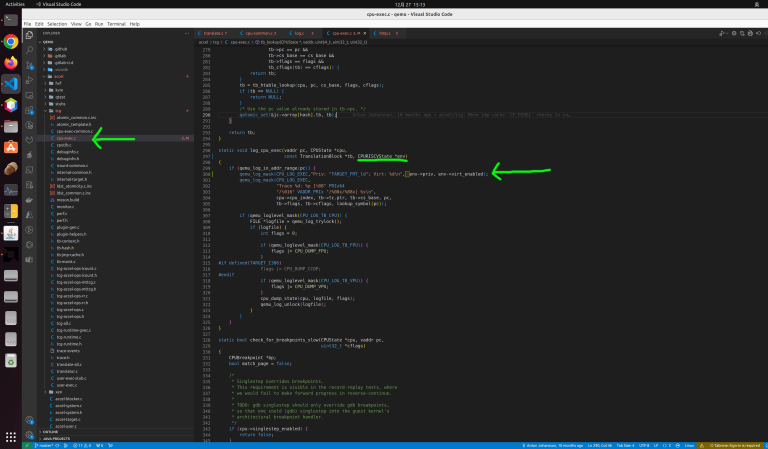Viewport: 768px width, 449px height.
Task: Expand the OUTLINE section
Action: point(50,432)
